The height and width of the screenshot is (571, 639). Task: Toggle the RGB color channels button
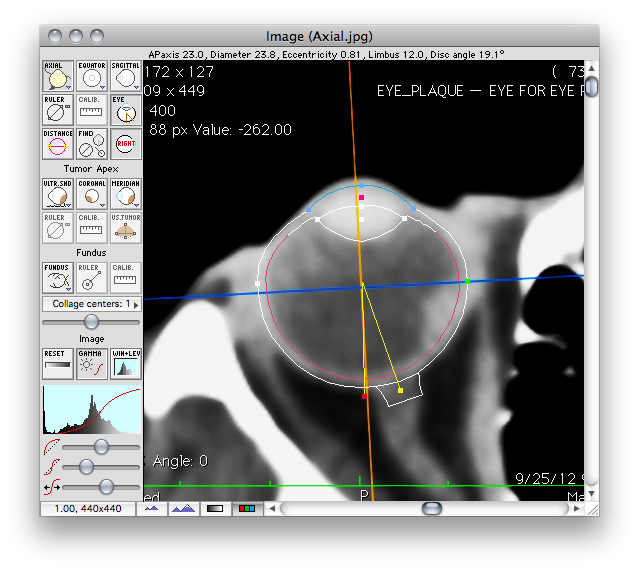[x=247, y=509]
